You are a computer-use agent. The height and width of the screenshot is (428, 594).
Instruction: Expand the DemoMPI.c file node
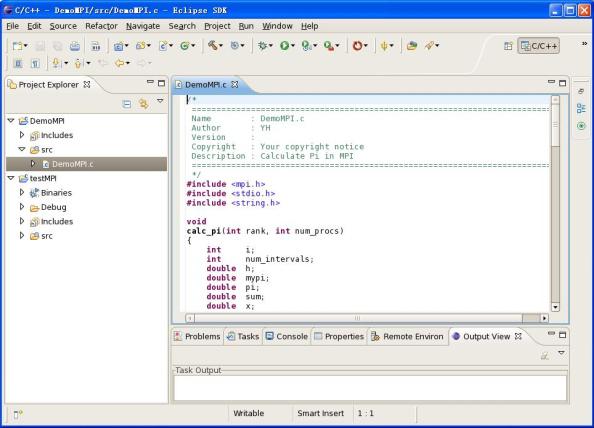click(33, 164)
